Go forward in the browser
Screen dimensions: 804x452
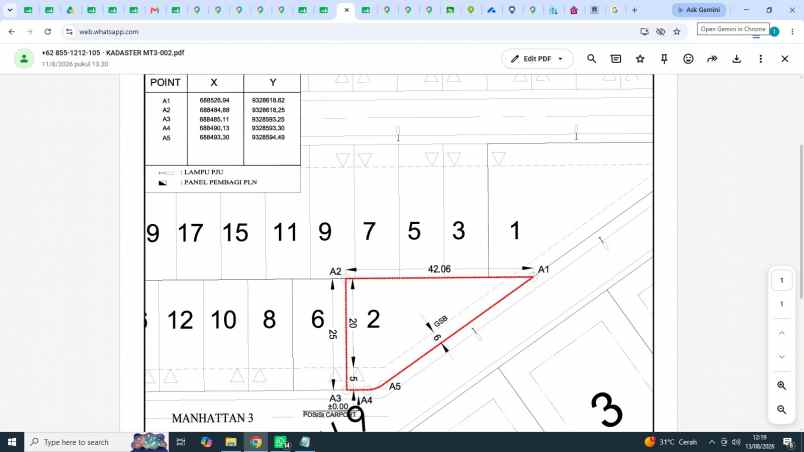(29, 32)
